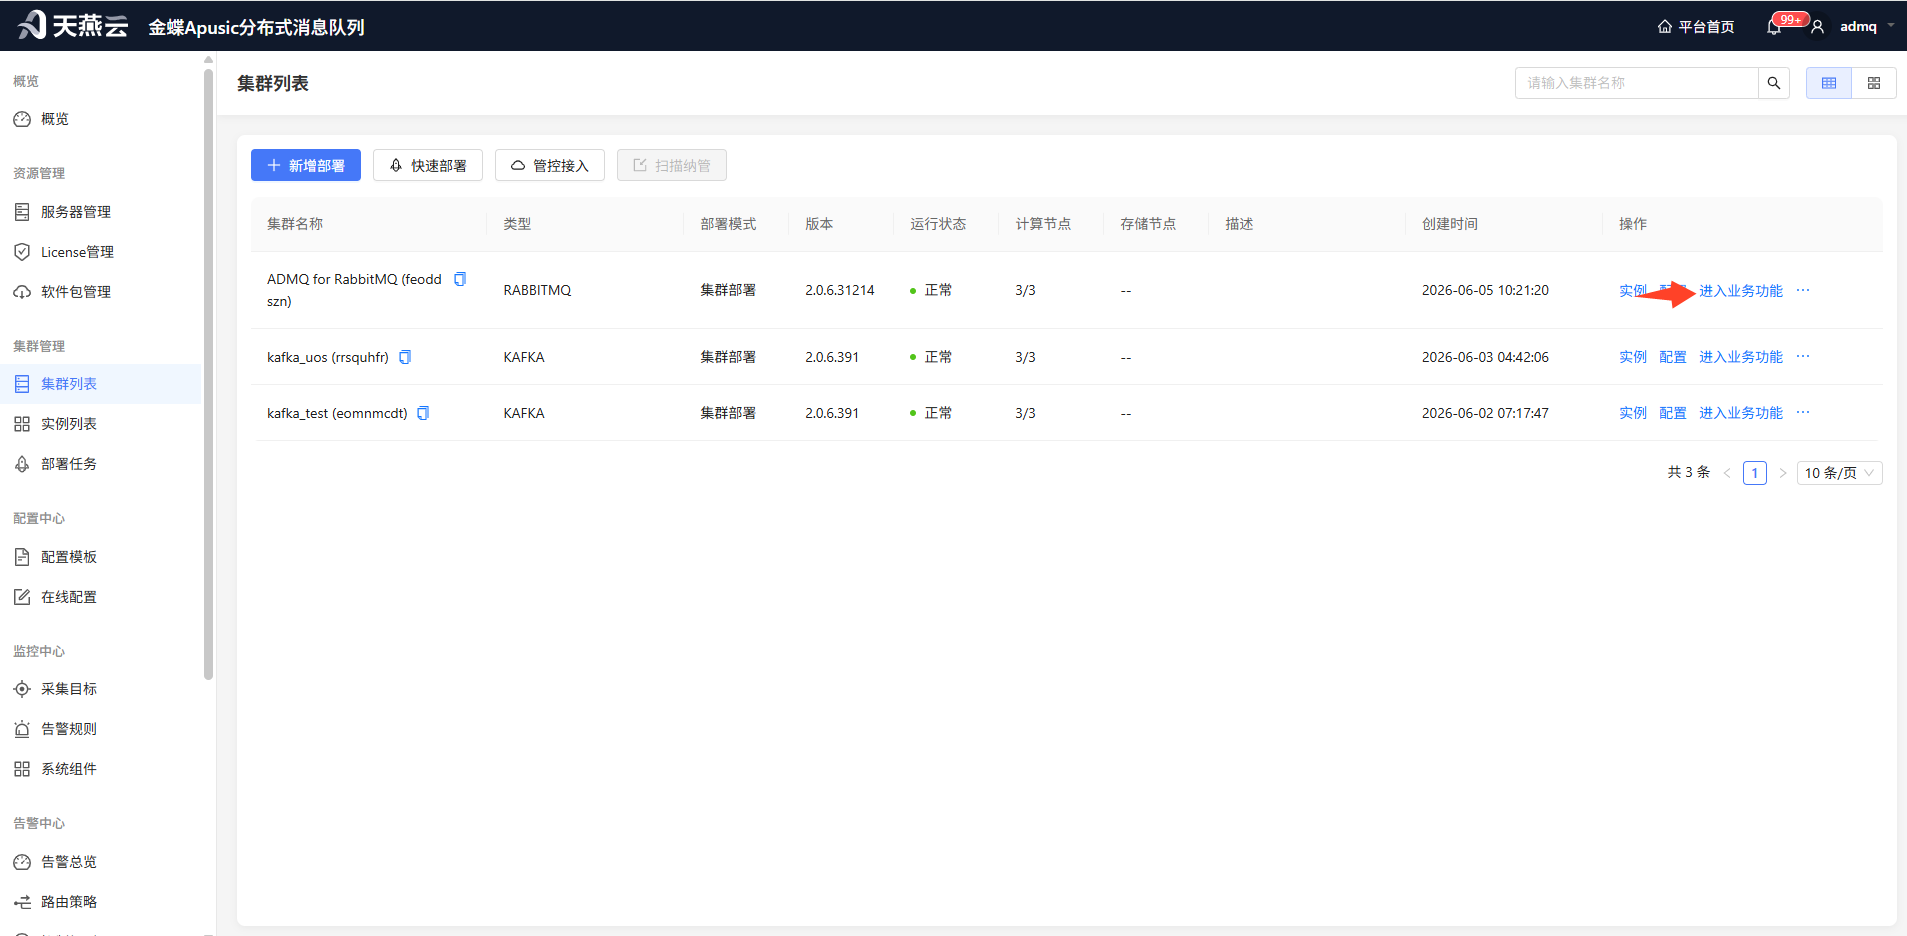Viewport: 1907px width, 936px height.
Task: Open the 10 条/页 page size dropdown
Action: [x=1839, y=473]
